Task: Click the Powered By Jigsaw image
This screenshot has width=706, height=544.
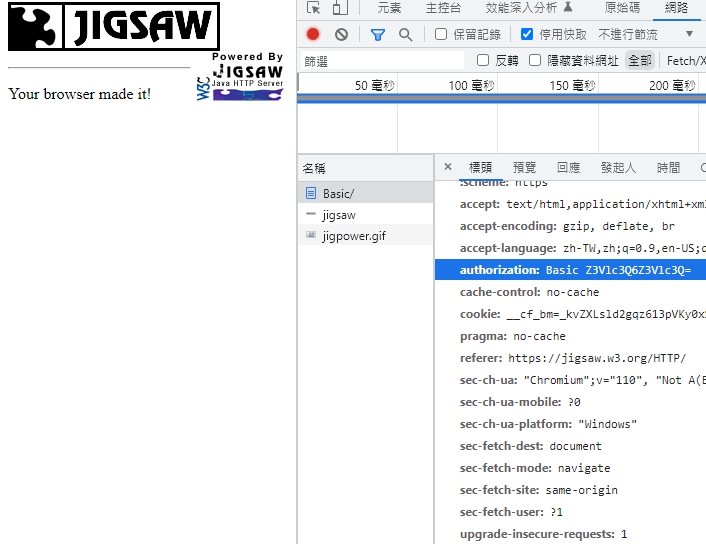Action: tap(240, 76)
